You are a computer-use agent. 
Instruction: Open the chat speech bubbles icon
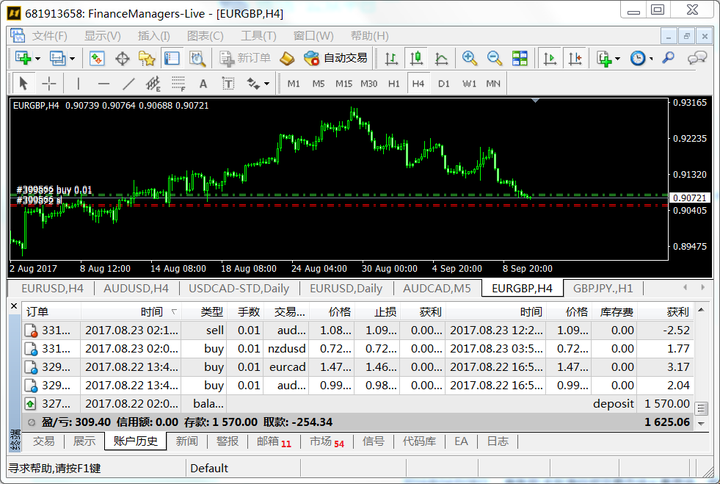(697, 58)
